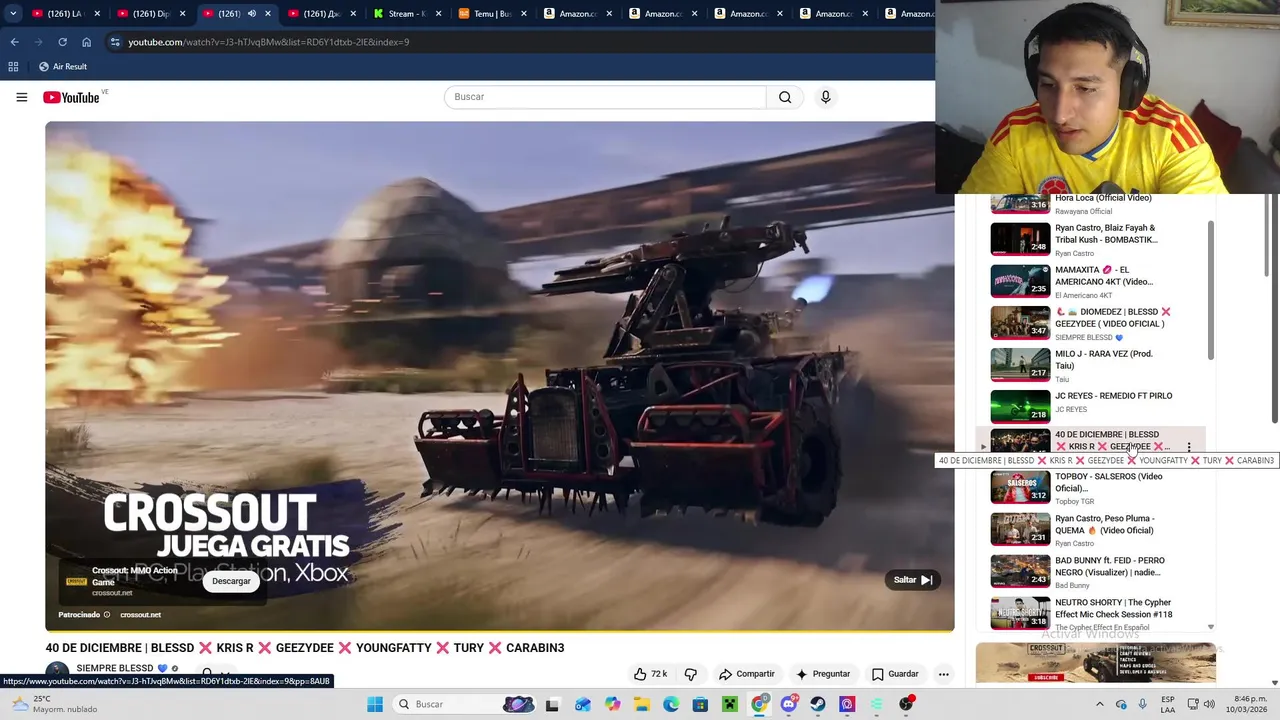Share the video with Compartir
This screenshot has height=720, width=1280.
[x=747, y=674]
